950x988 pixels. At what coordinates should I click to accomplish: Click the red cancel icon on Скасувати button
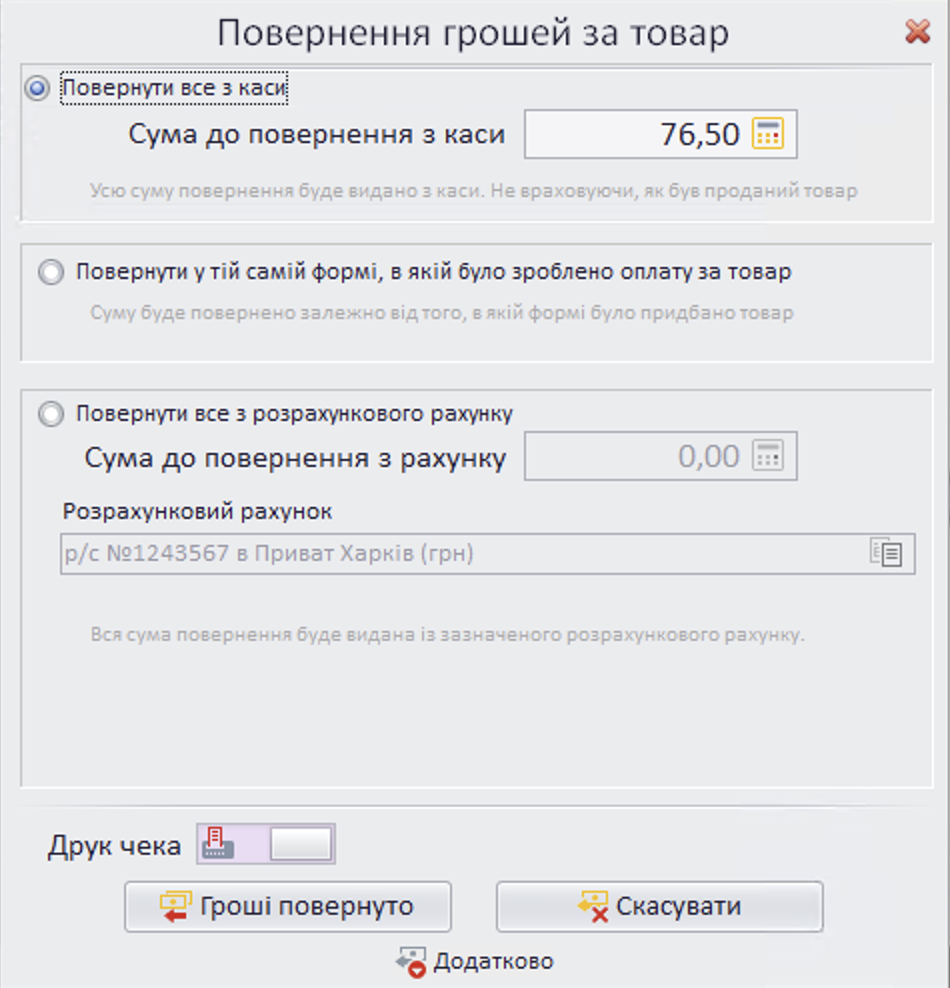pos(593,906)
